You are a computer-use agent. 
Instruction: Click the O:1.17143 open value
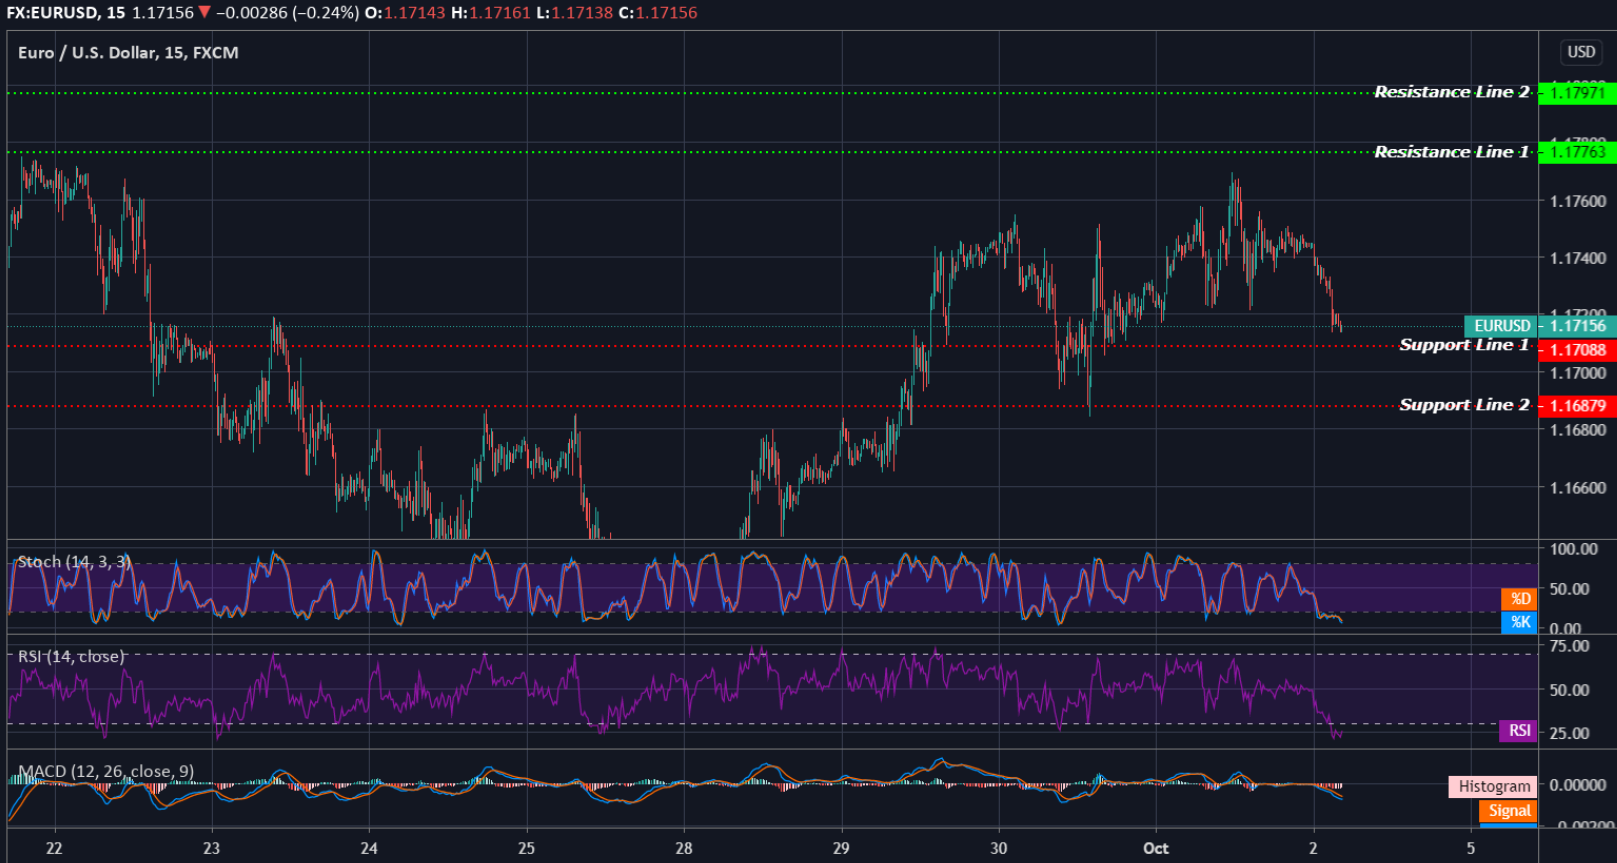tap(405, 13)
